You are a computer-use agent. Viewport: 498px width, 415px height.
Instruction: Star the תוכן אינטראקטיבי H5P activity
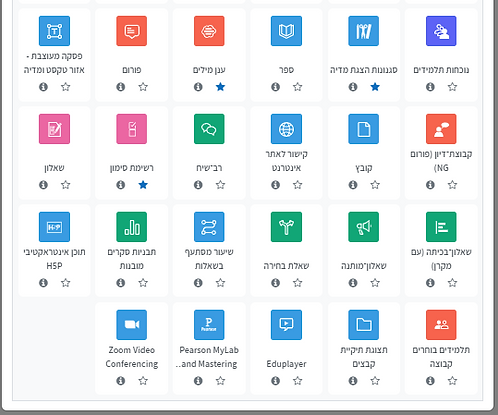pyautogui.click(x=66, y=283)
